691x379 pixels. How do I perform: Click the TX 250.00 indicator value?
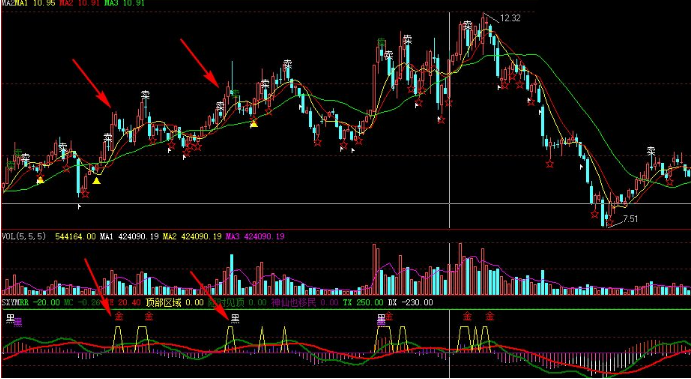(364, 302)
